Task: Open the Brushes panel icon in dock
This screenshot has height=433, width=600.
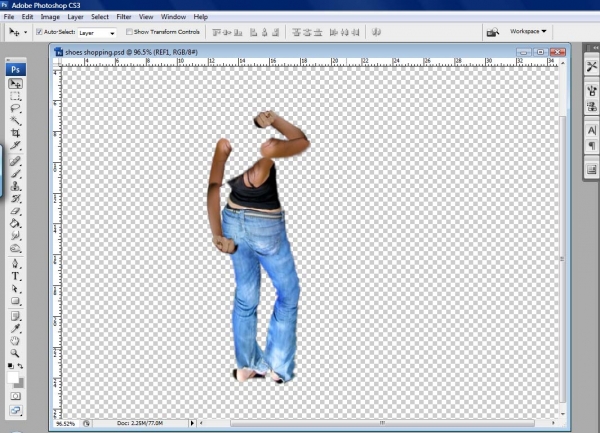Action: (592, 91)
